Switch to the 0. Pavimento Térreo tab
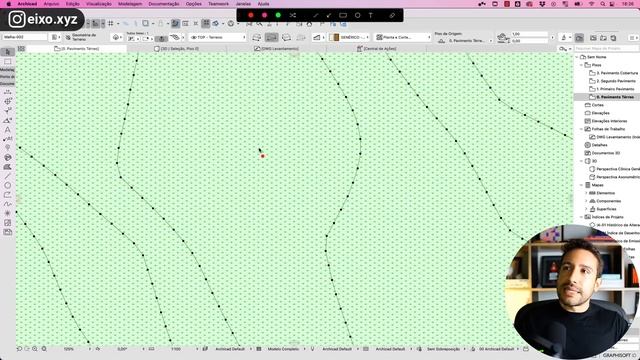This screenshot has width=640, height=360. point(76,49)
